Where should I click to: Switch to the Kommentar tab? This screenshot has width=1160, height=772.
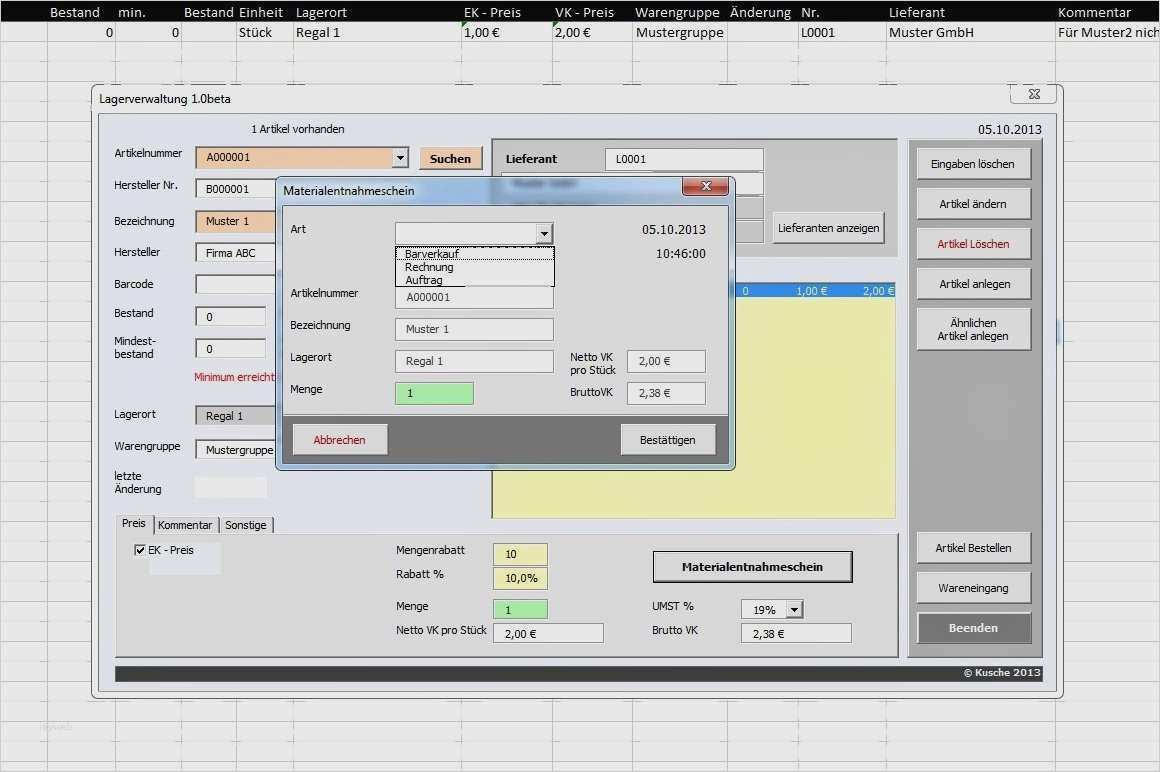coord(185,525)
